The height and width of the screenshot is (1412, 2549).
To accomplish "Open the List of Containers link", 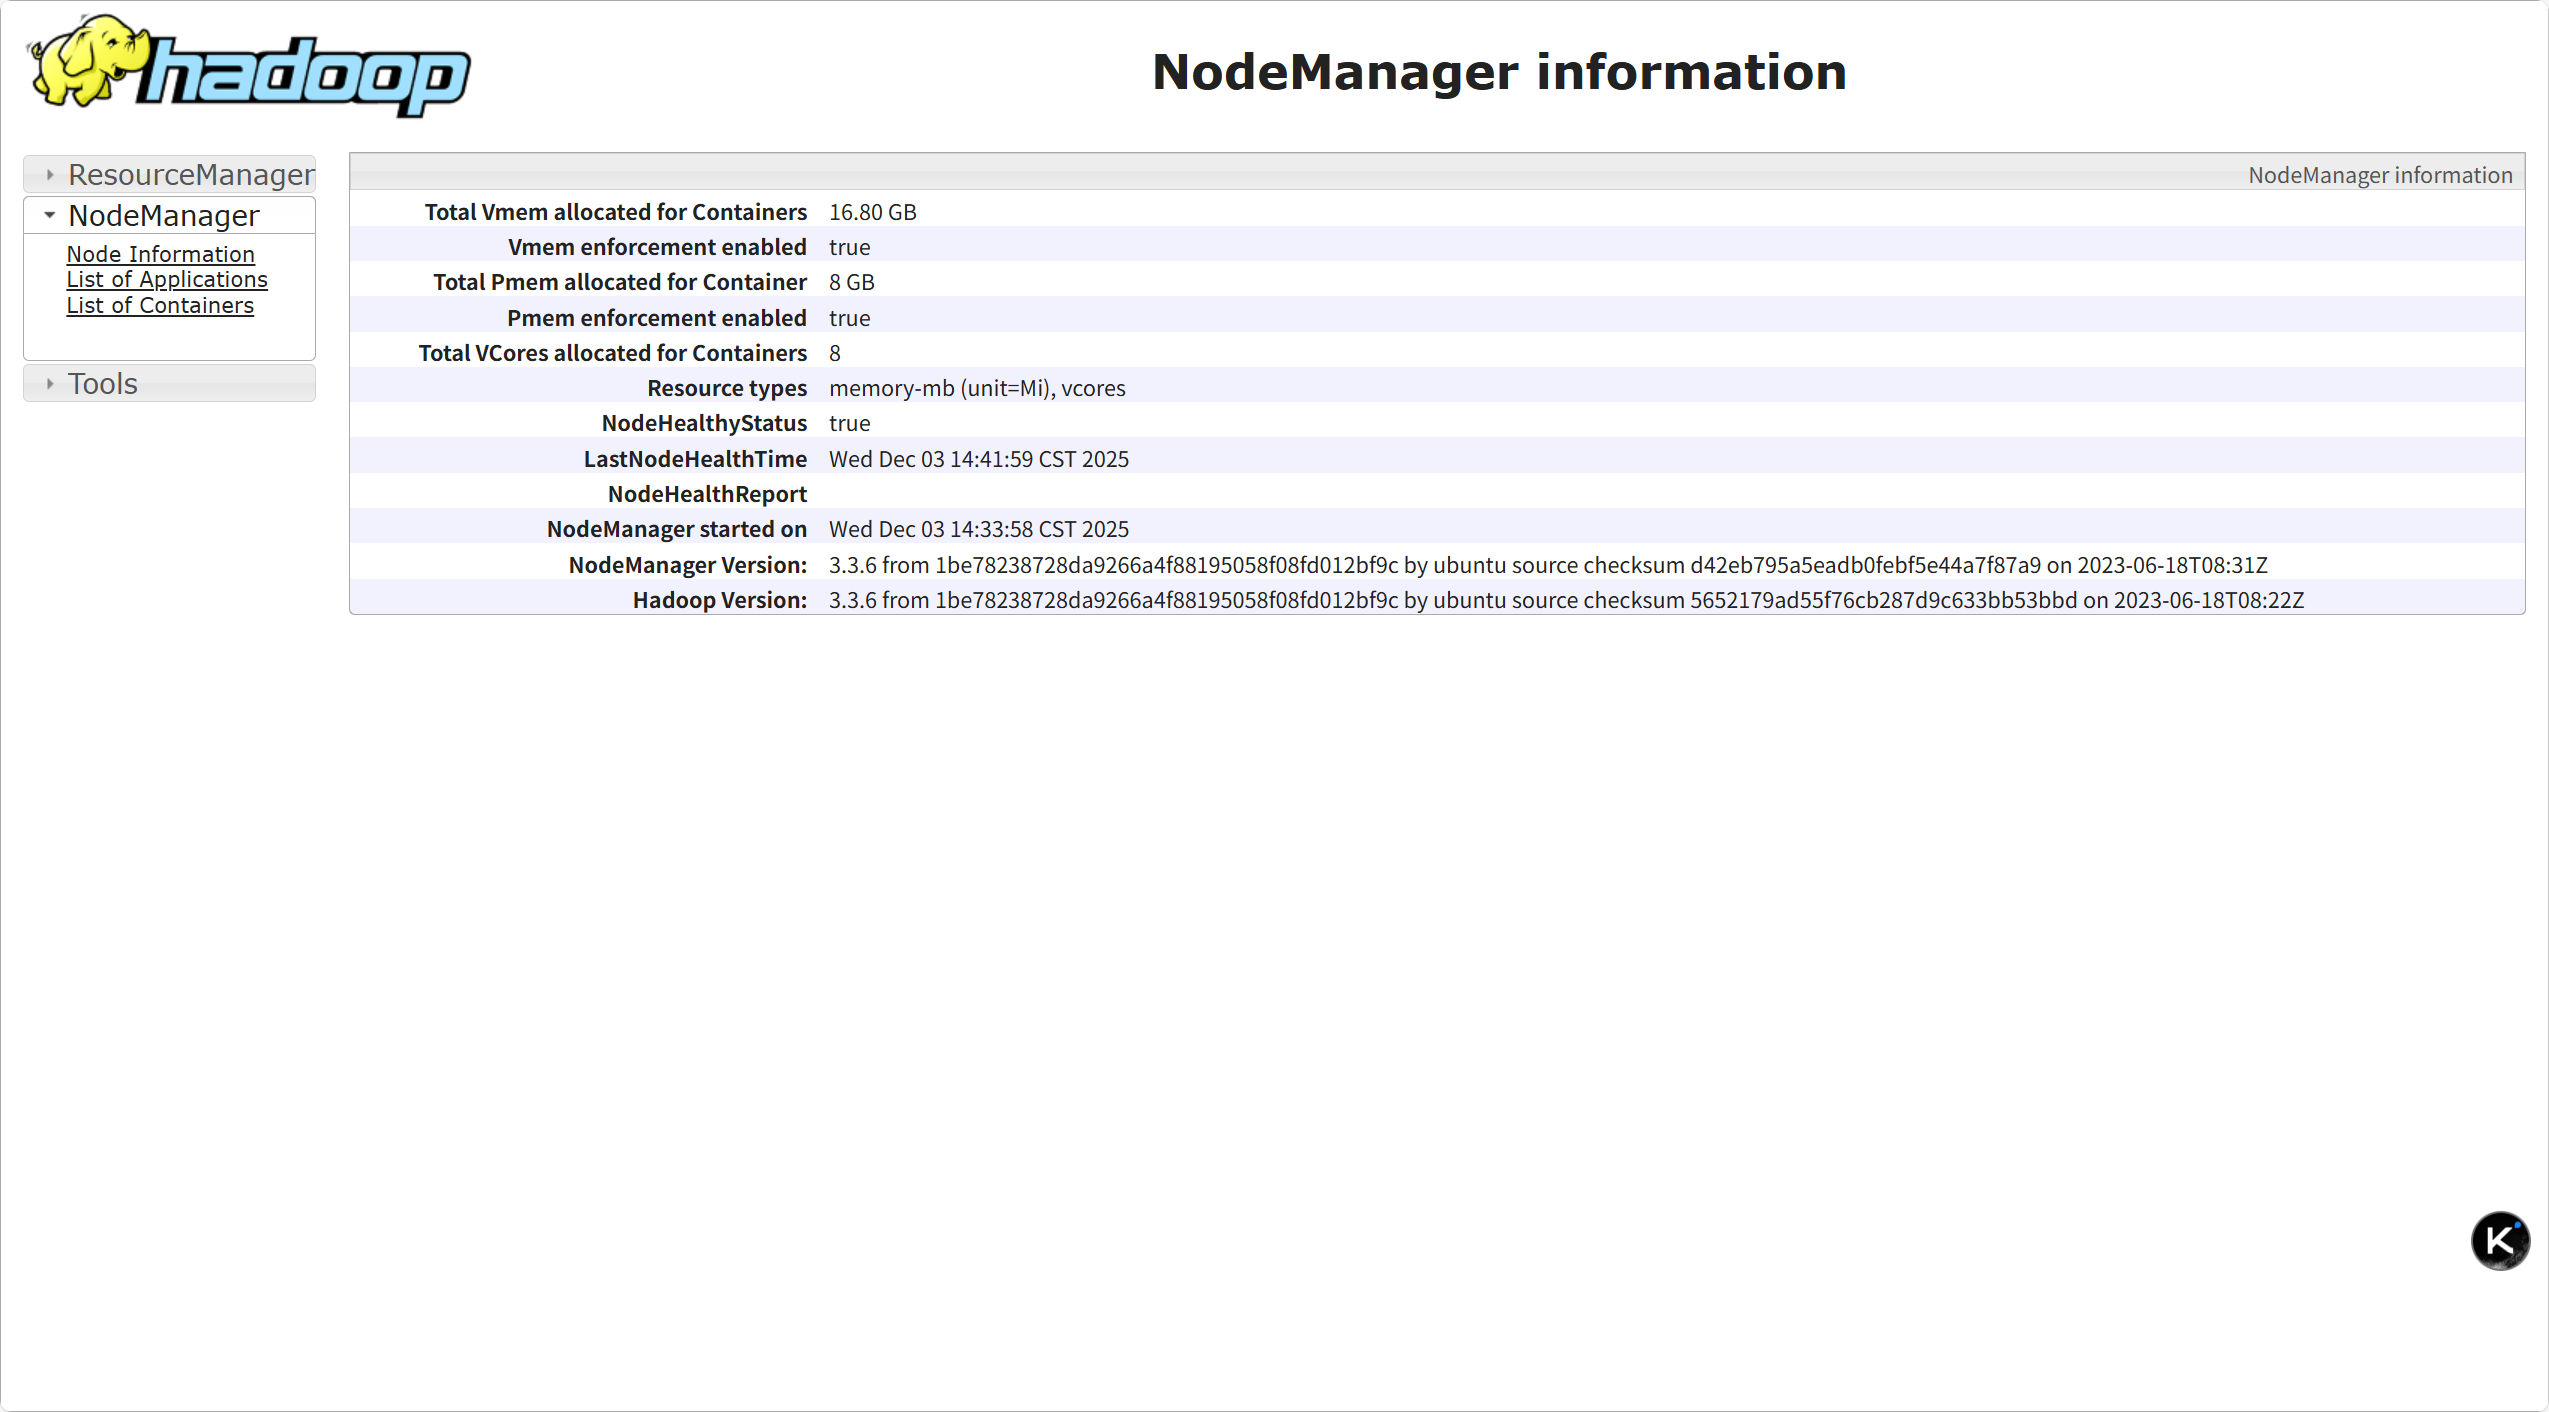I will tap(160, 306).
